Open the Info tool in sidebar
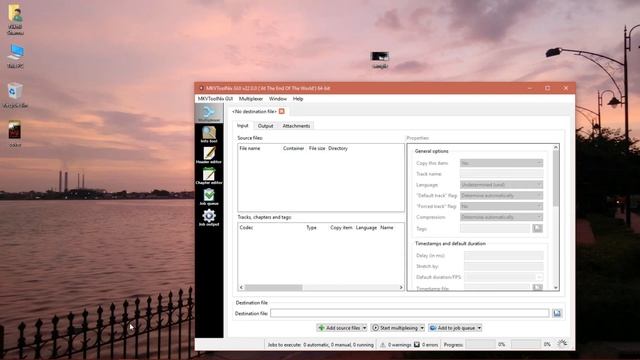This screenshot has width=640, height=360. 209,134
